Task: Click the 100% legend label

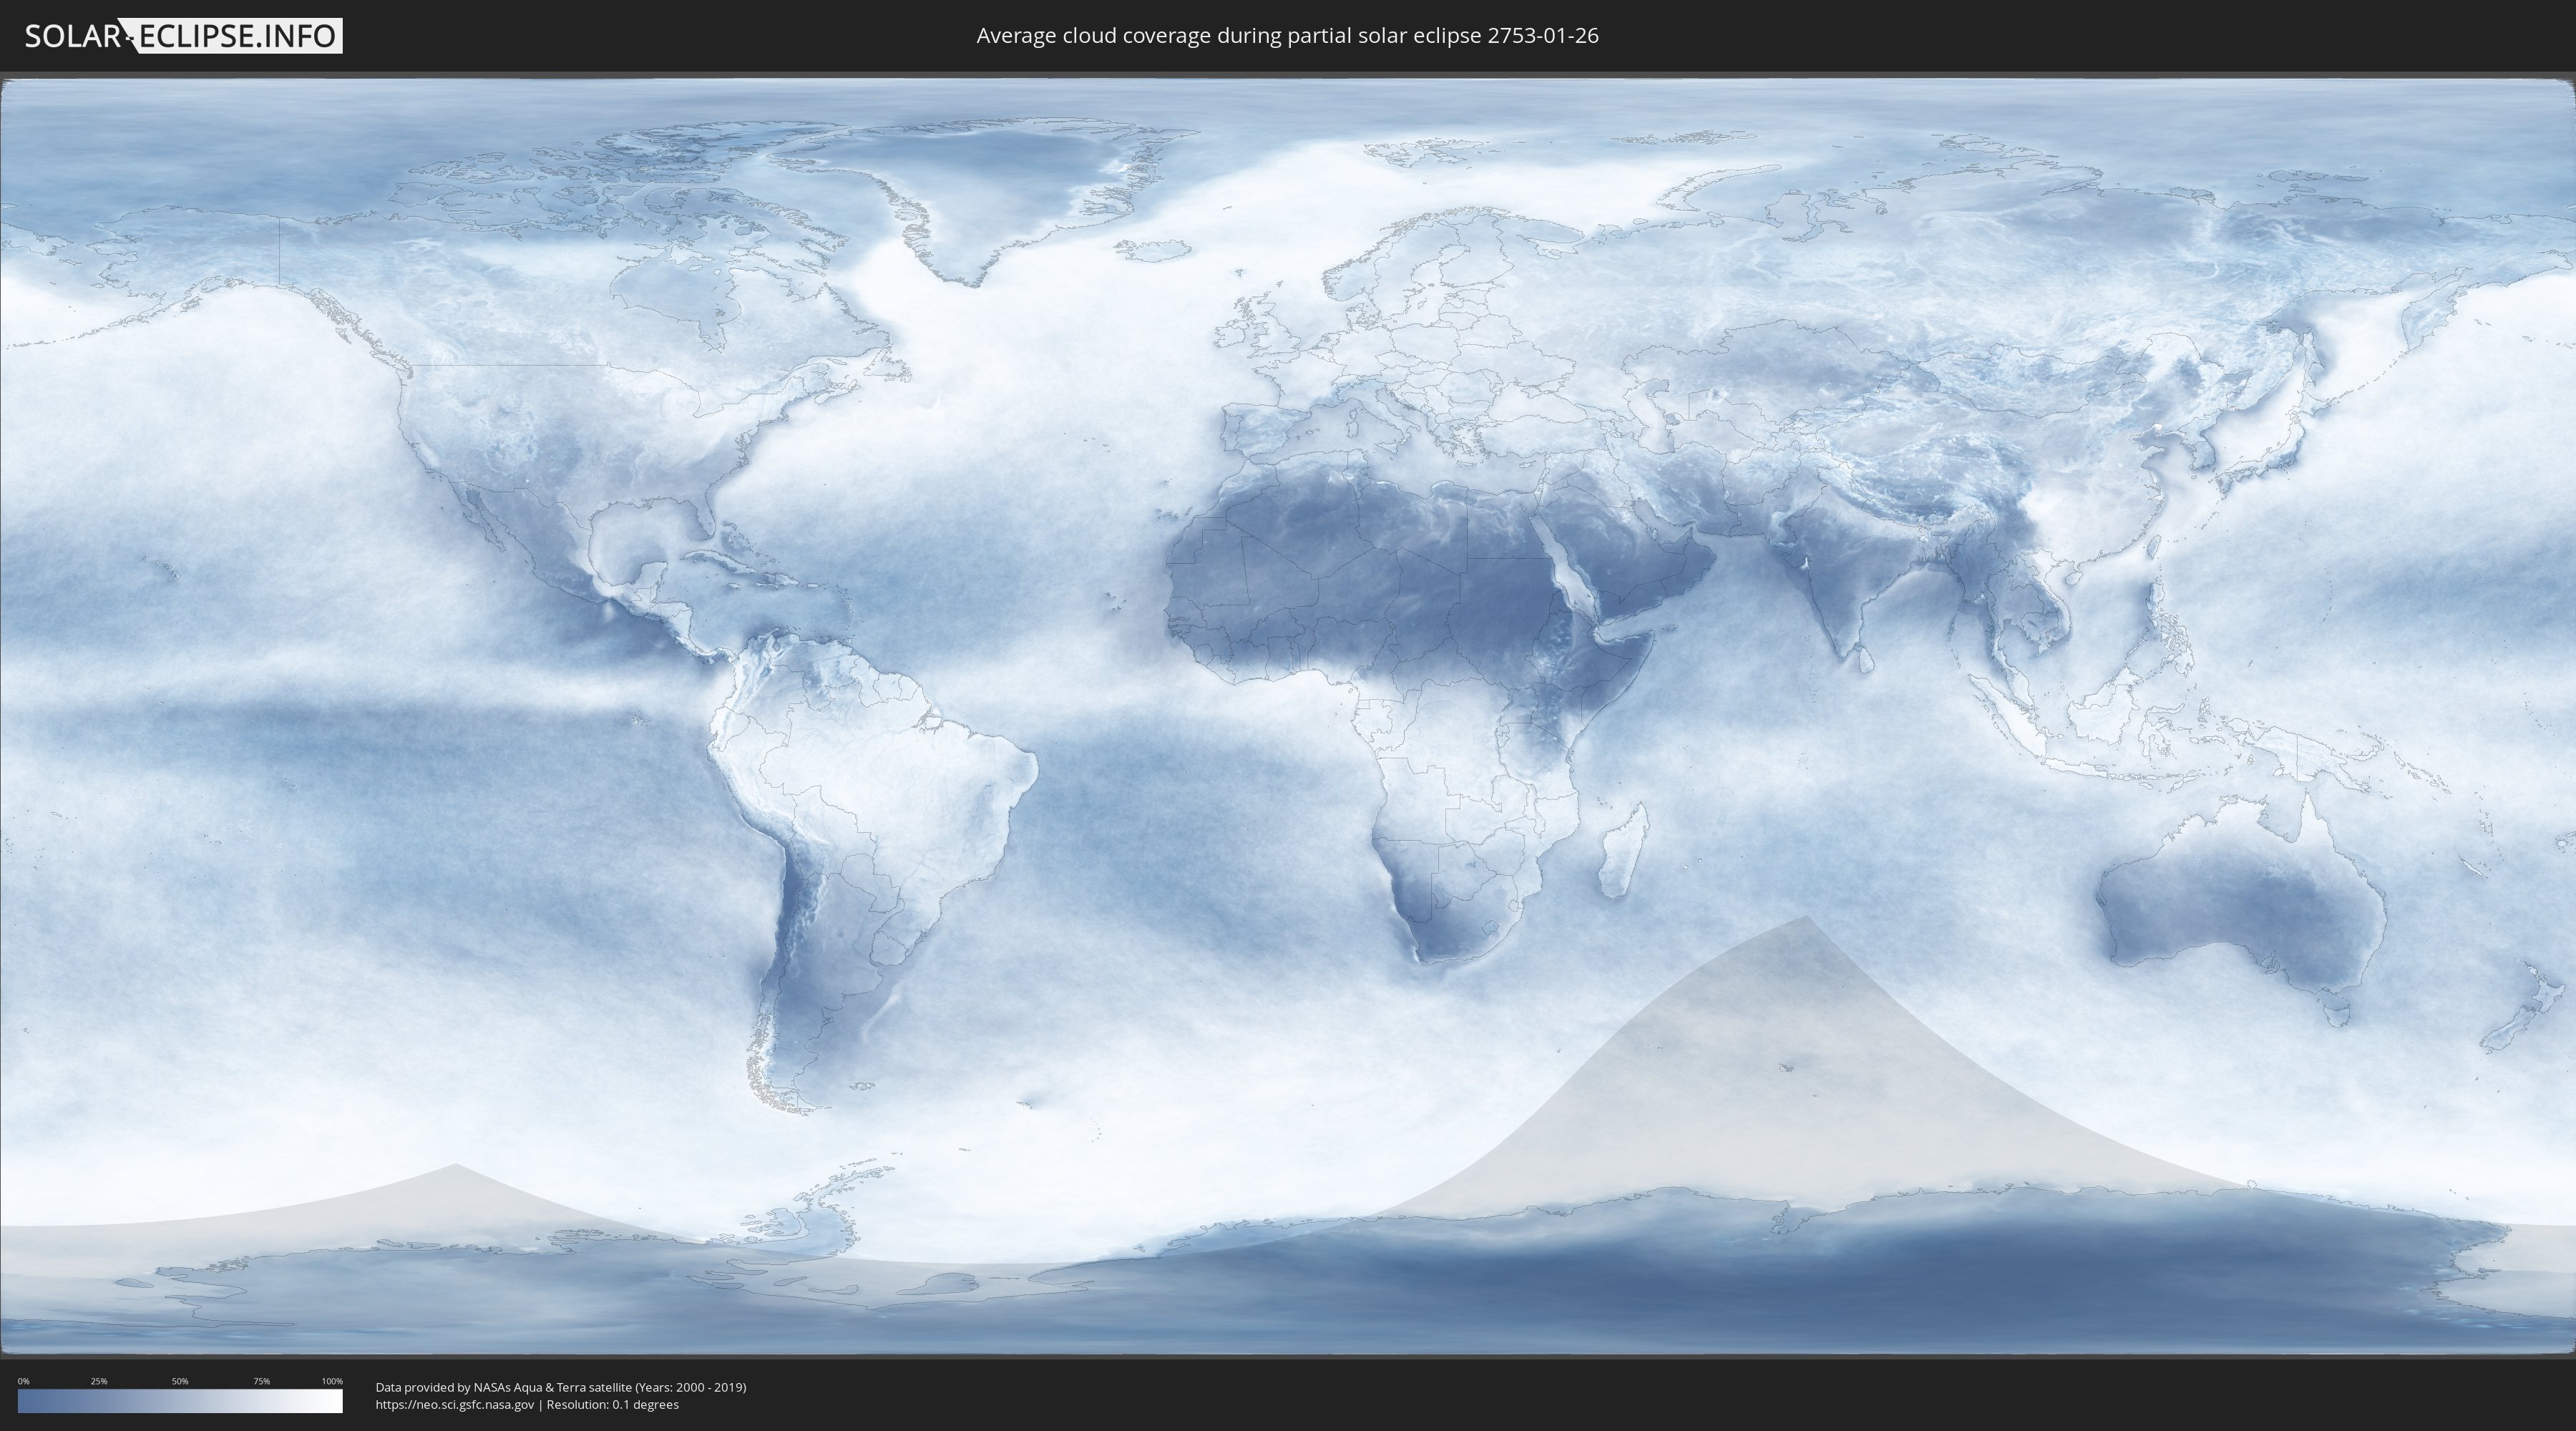Action: [x=332, y=1381]
